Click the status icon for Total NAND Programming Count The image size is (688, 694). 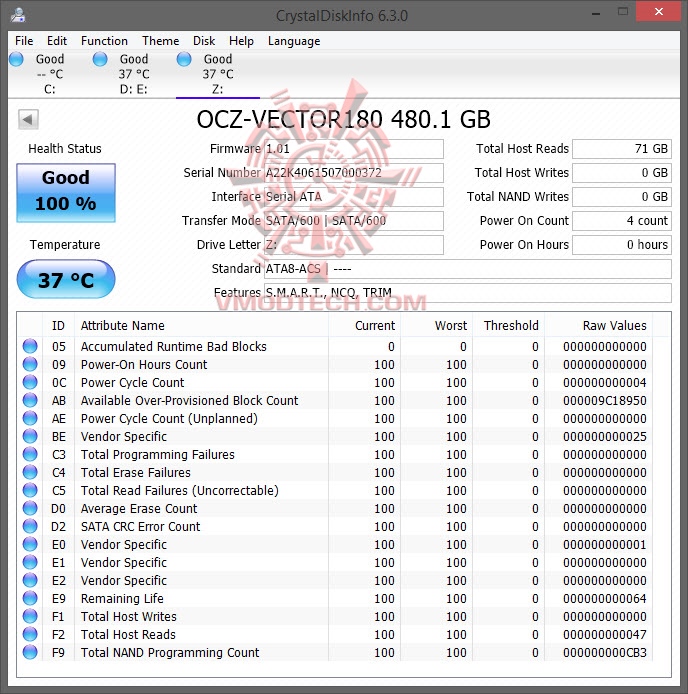pyautogui.click(x=30, y=652)
